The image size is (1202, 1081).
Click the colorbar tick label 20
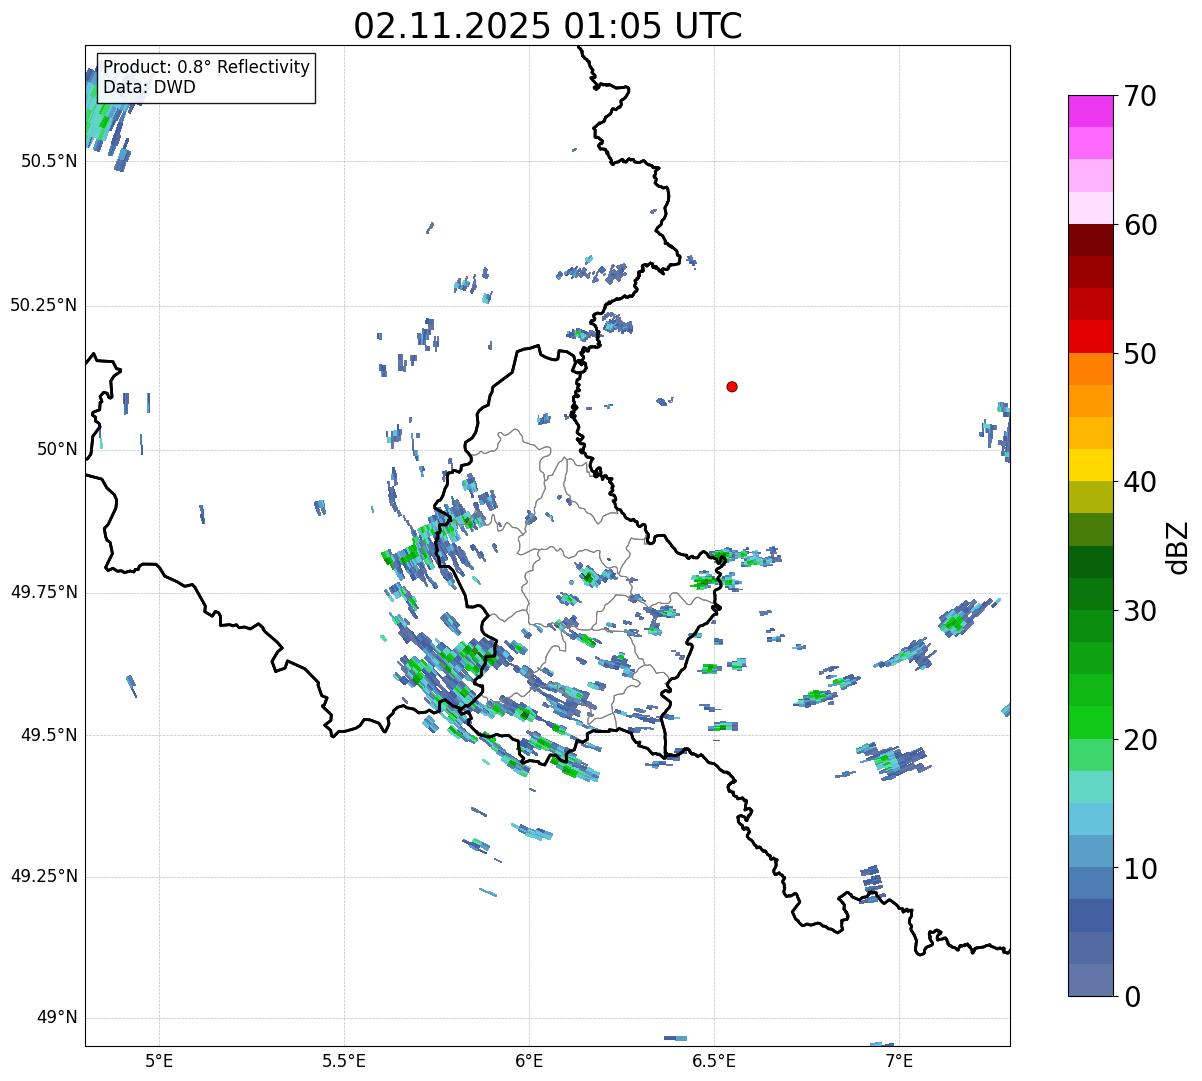[x=1139, y=740]
